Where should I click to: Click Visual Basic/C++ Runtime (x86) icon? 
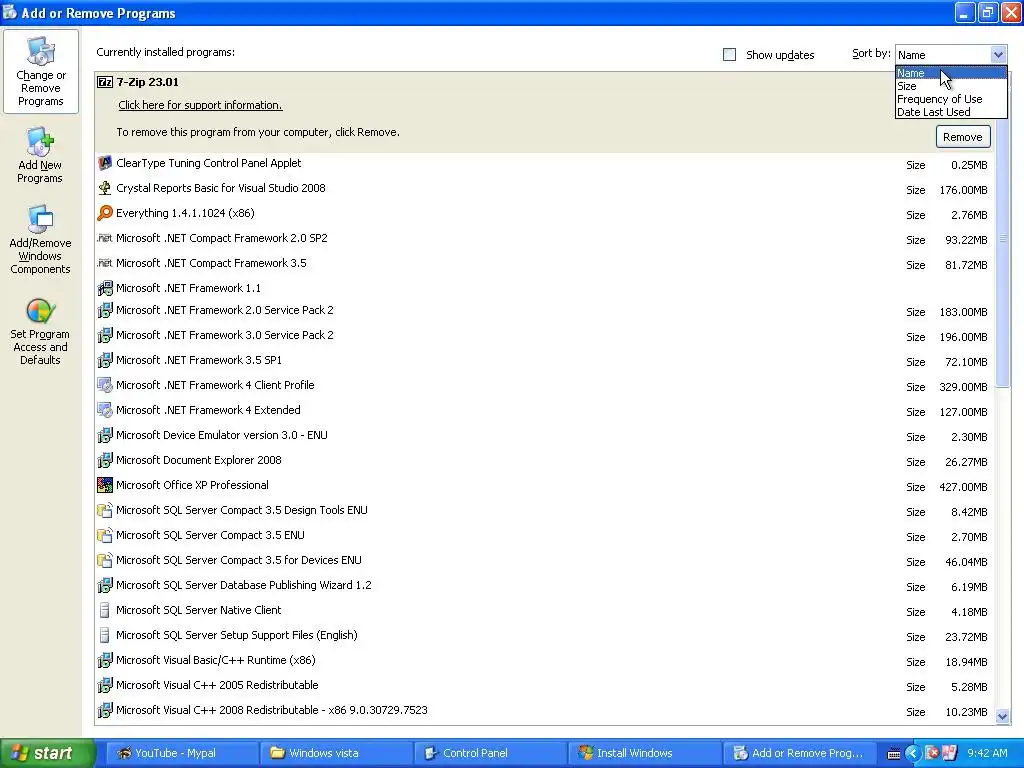pyautogui.click(x=104, y=660)
